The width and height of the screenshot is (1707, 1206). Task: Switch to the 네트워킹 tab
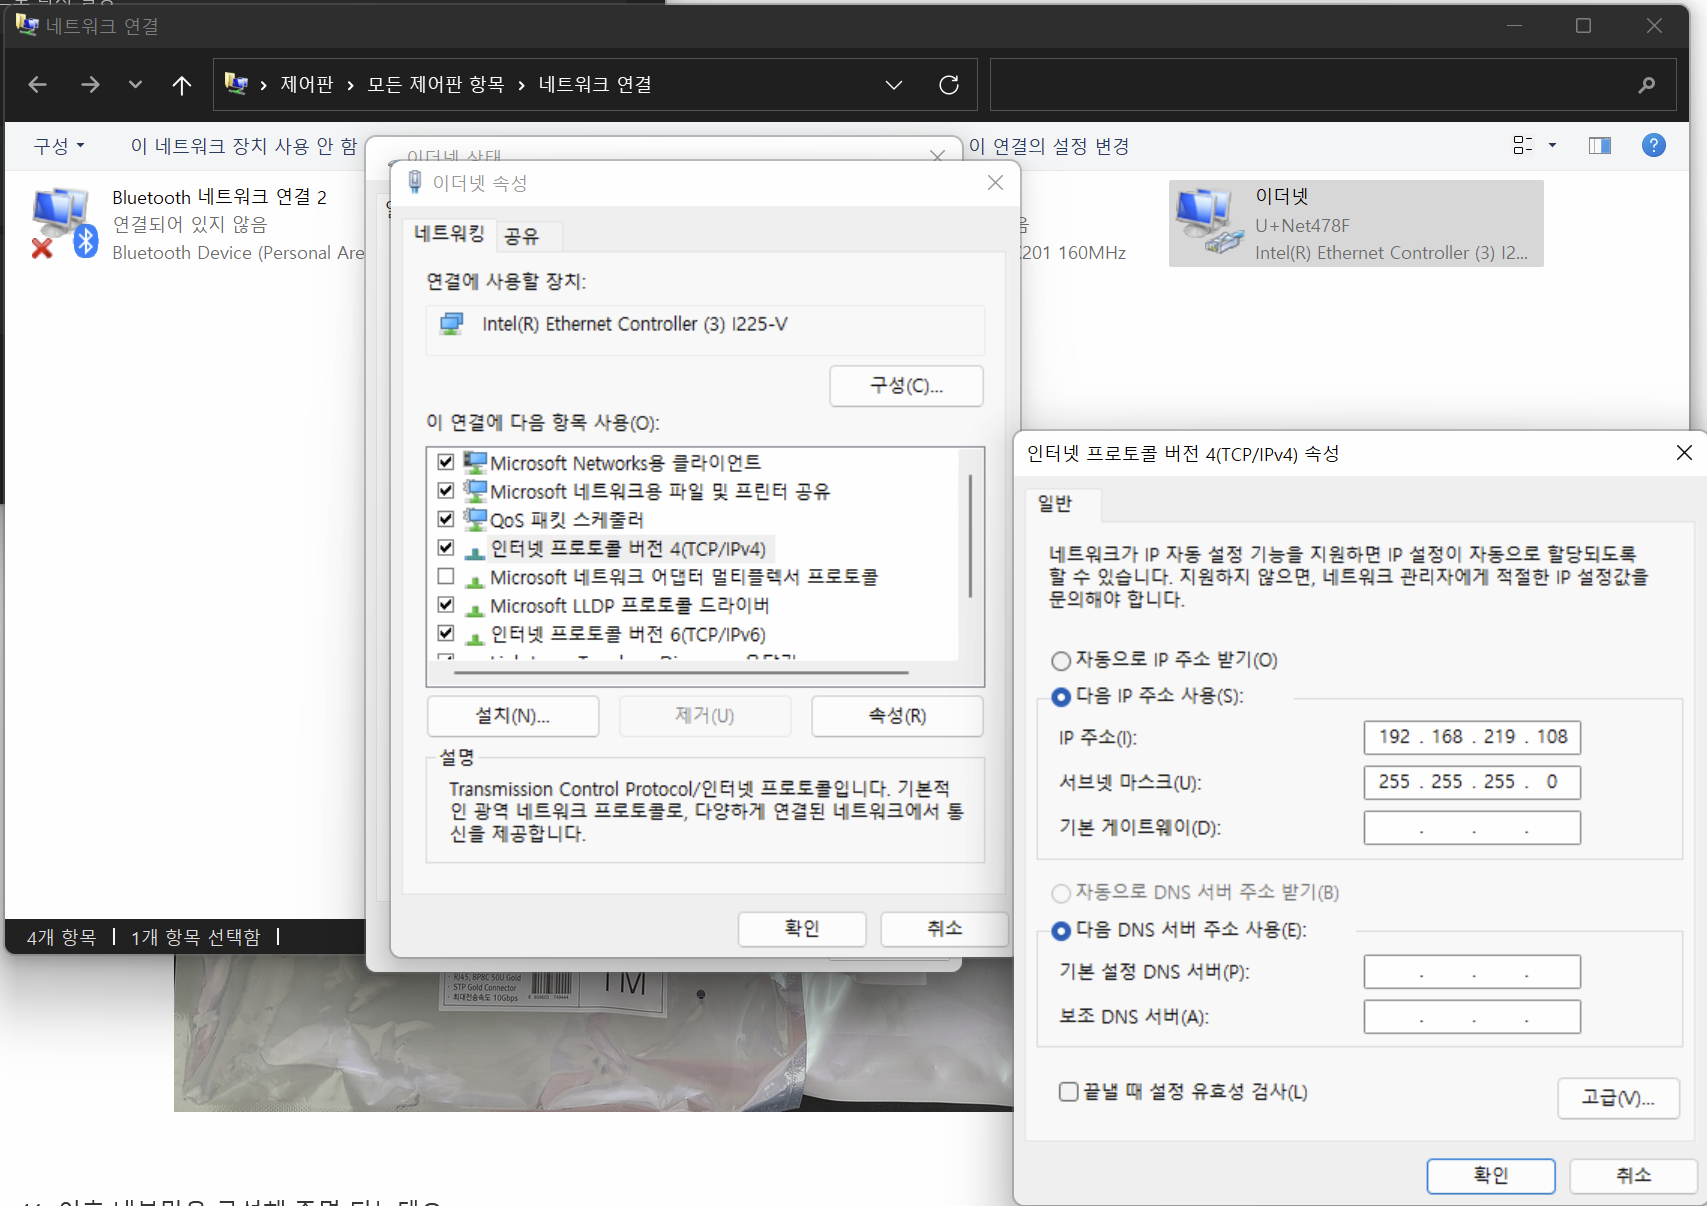pos(449,234)
